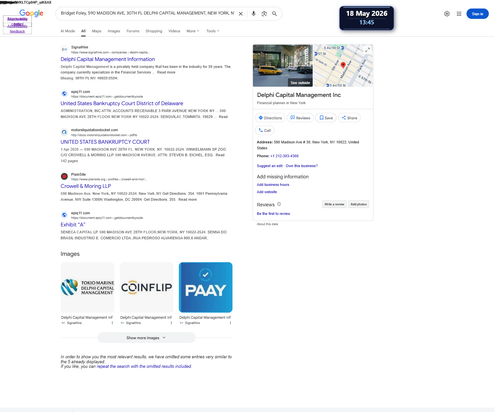
Task: Open the map thumbnail with red pin
Action: tap(343, 66)
